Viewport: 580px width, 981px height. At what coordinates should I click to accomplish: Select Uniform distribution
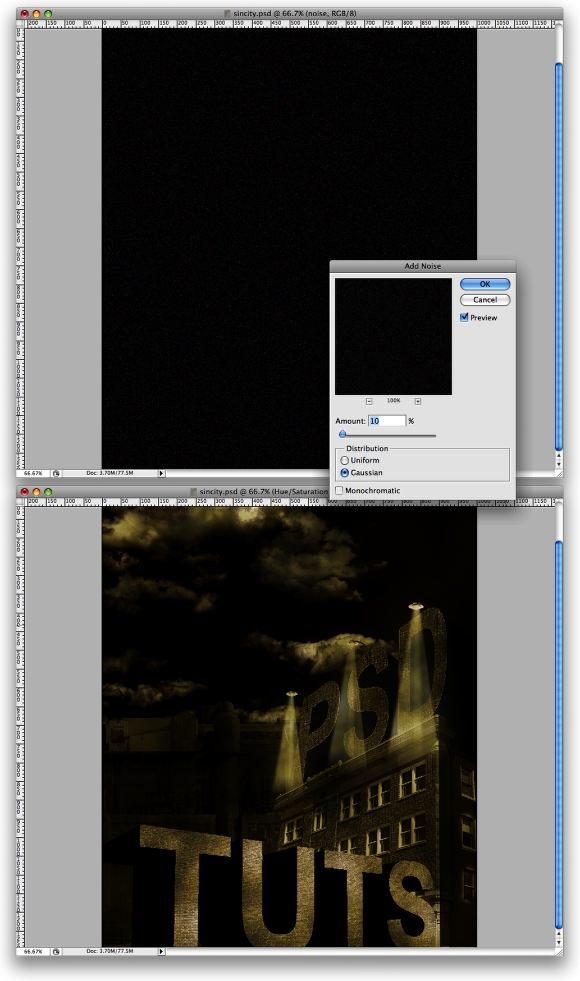coord(344,460)
